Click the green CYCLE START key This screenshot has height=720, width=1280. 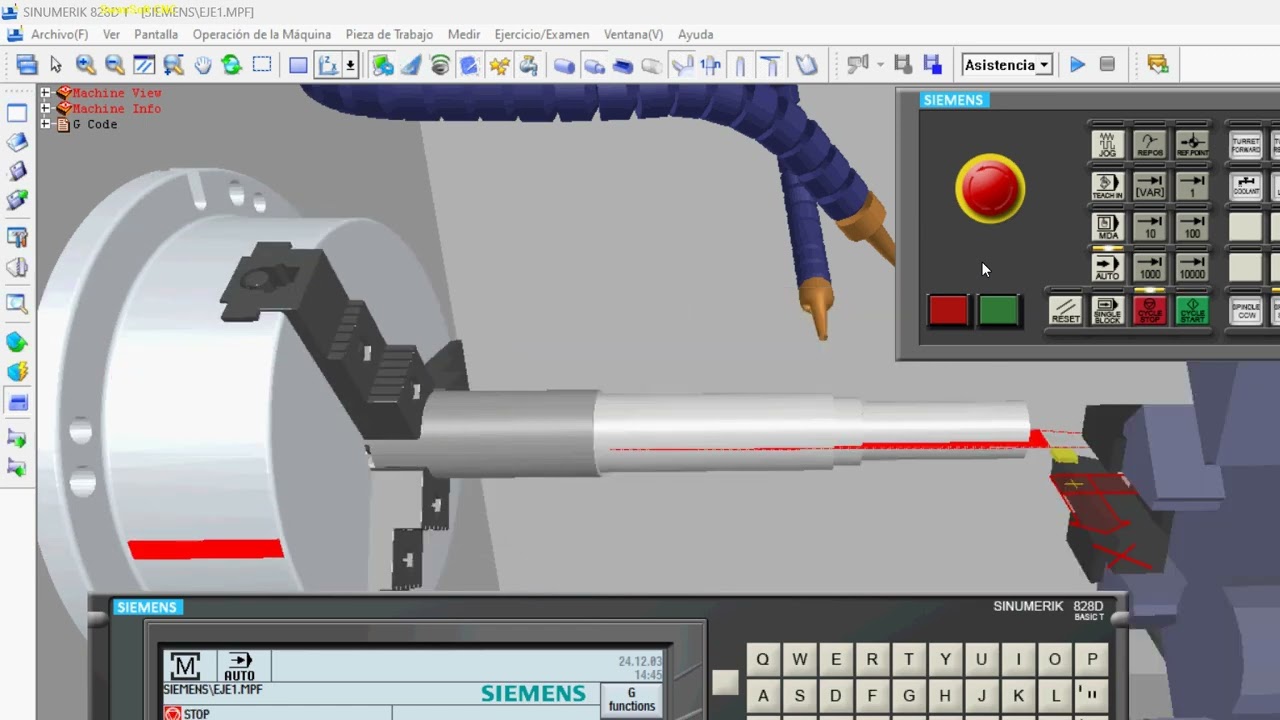tap(1192, 310)
